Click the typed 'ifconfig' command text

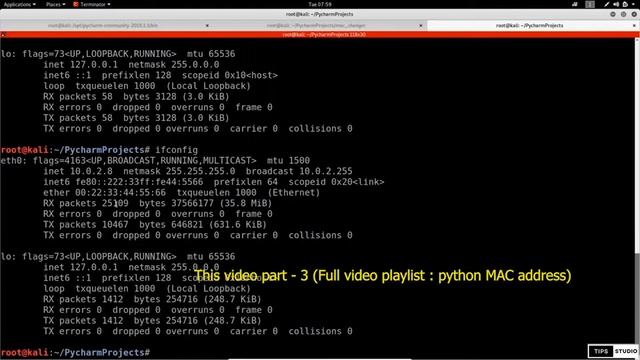coord(176,150)
